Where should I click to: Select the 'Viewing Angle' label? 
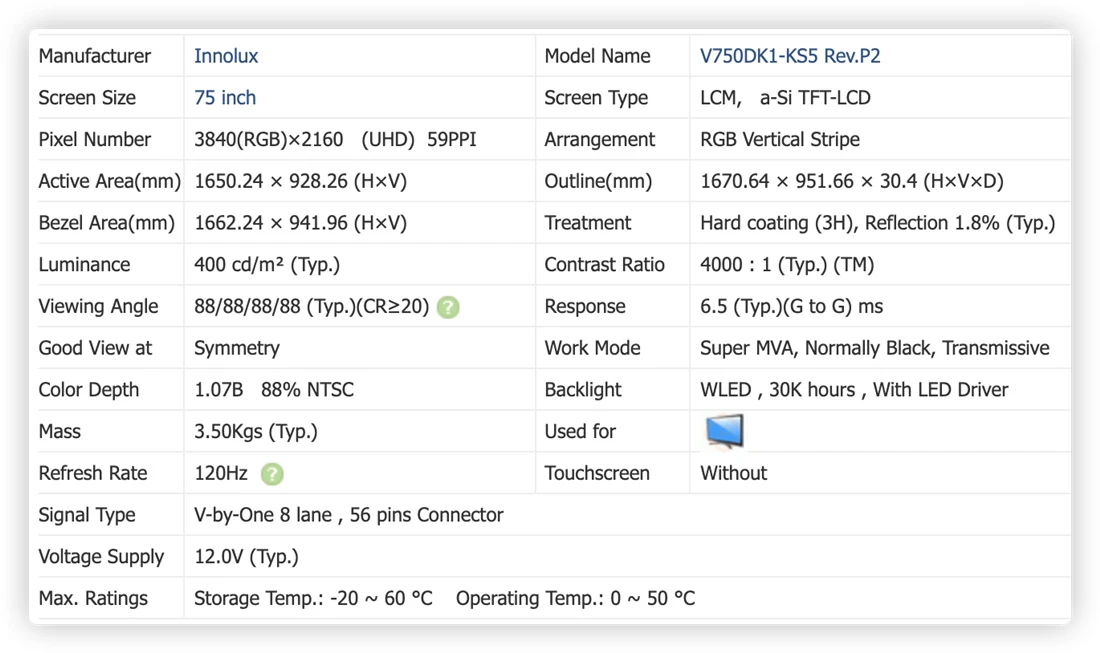[98, 307]
